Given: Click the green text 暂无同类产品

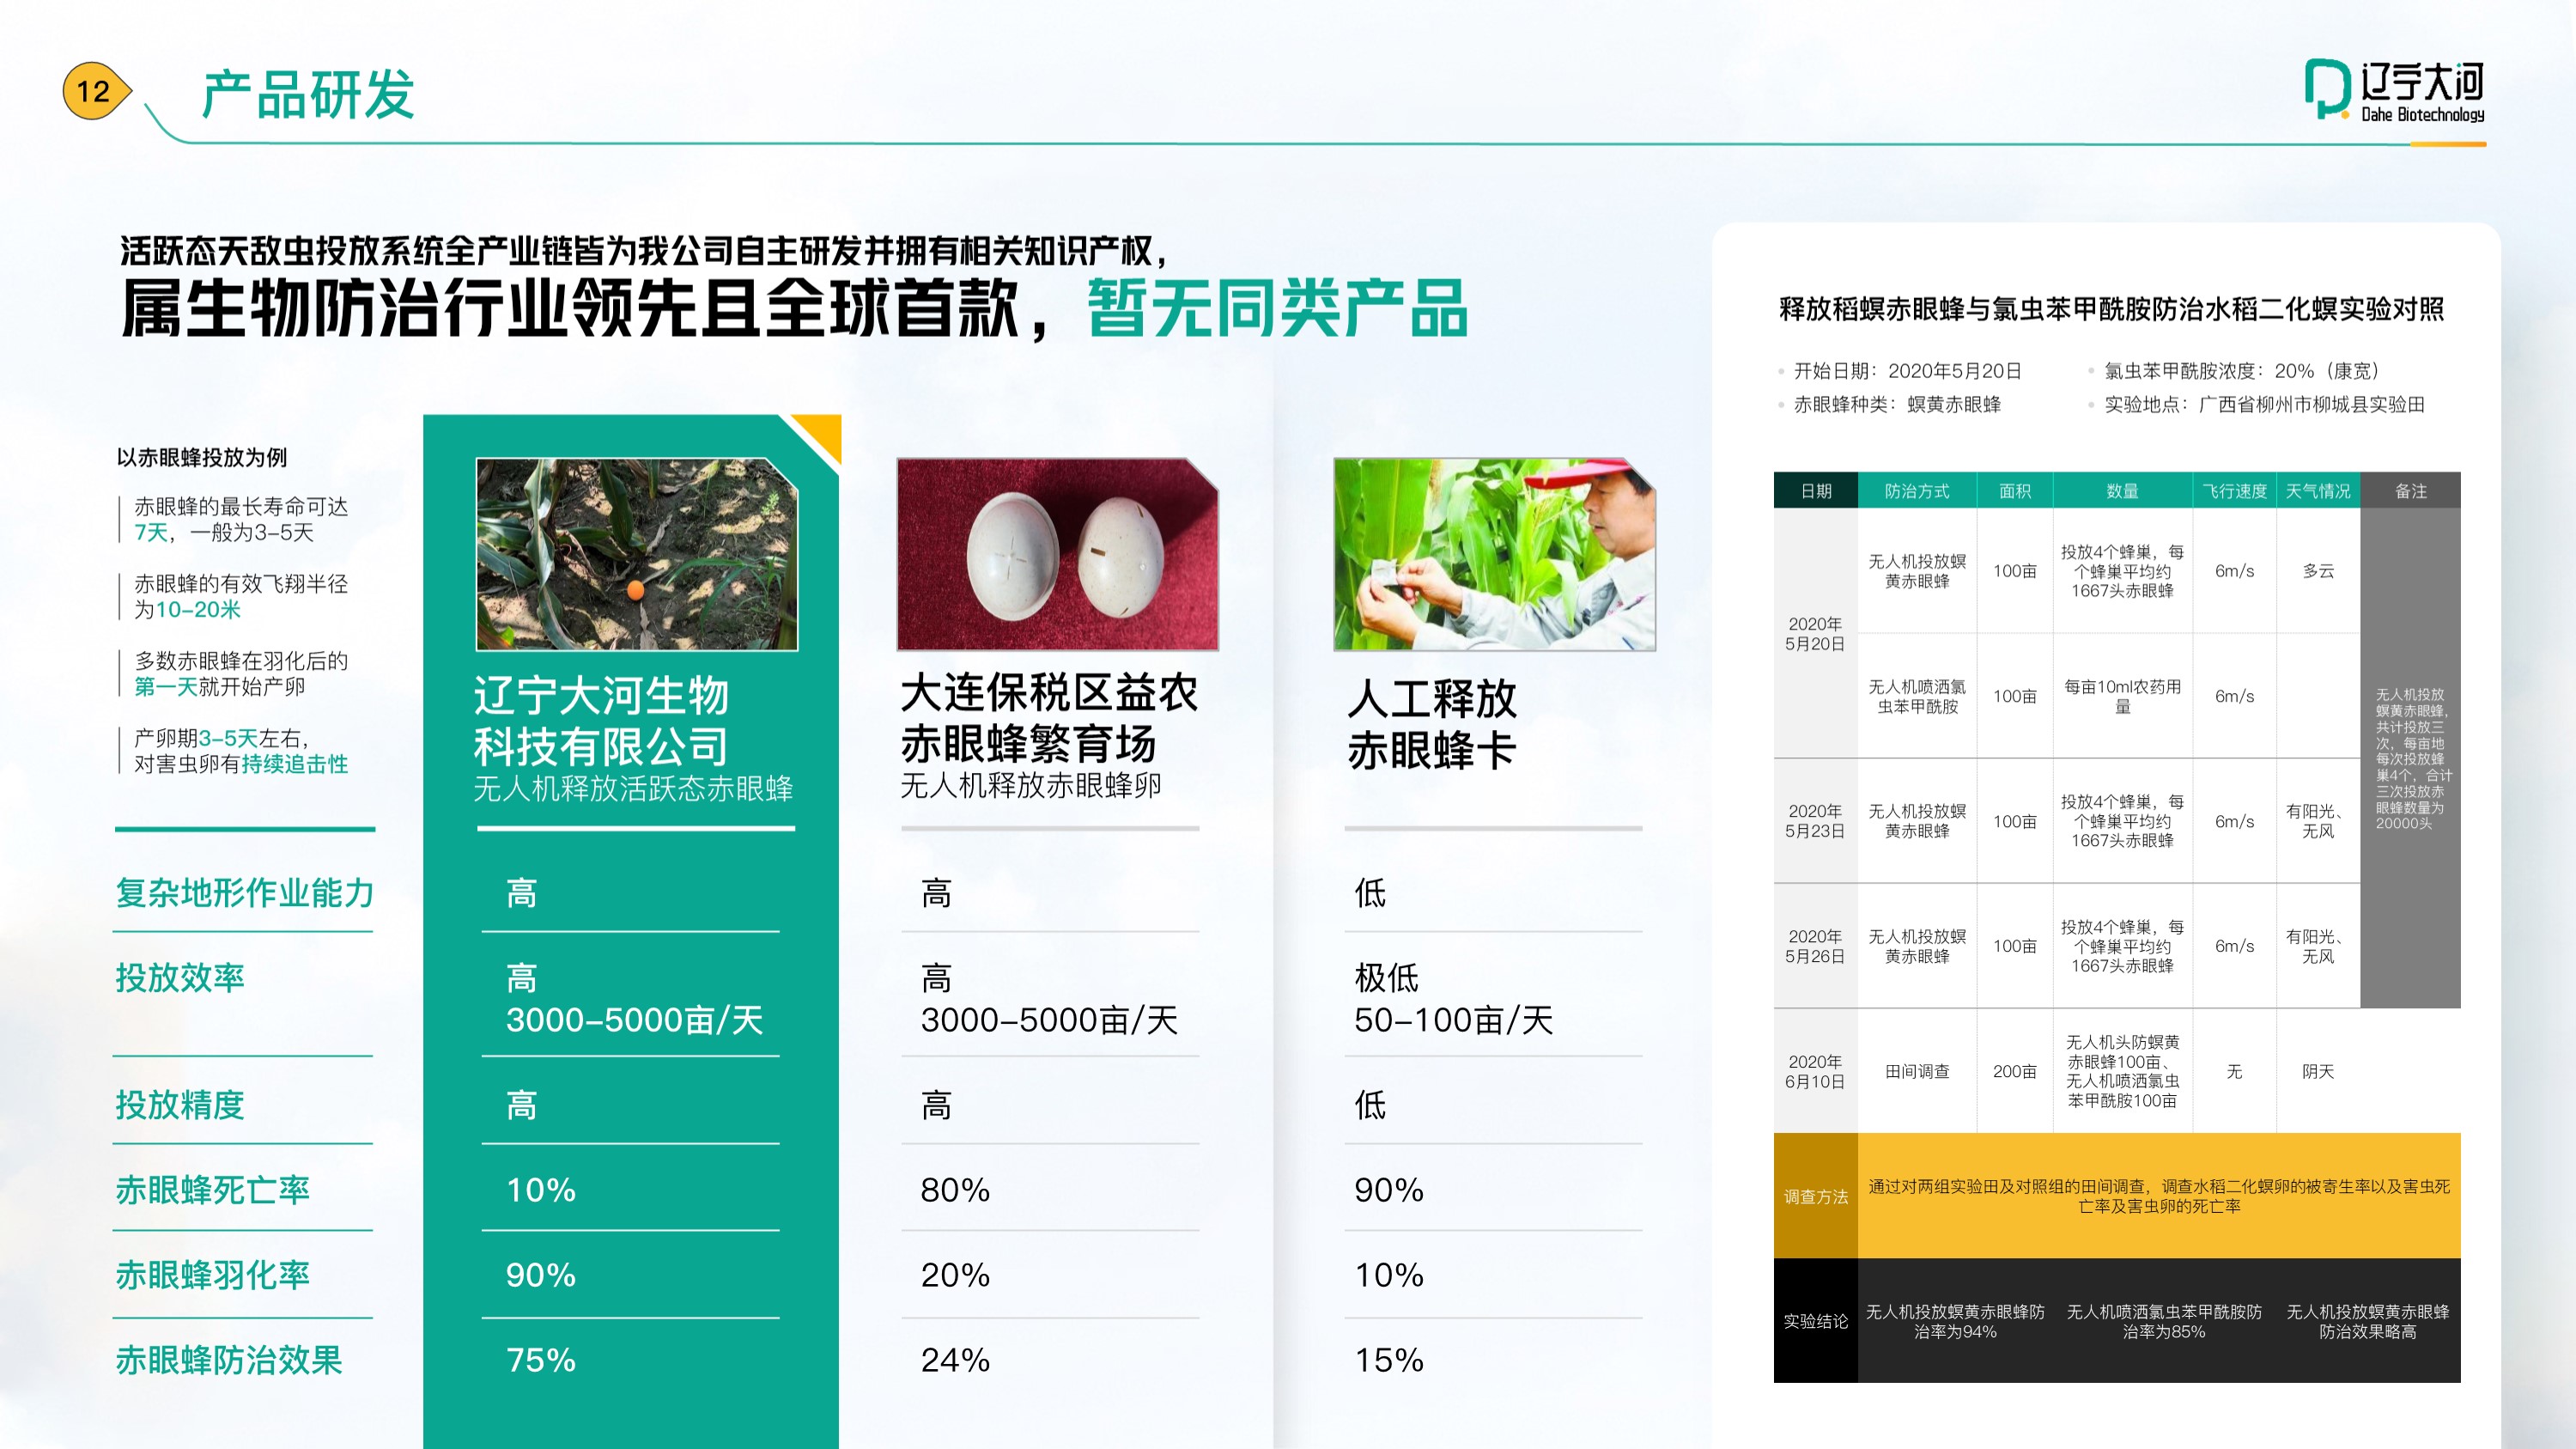Looking at the screenshot, I should coord(1277,308).
